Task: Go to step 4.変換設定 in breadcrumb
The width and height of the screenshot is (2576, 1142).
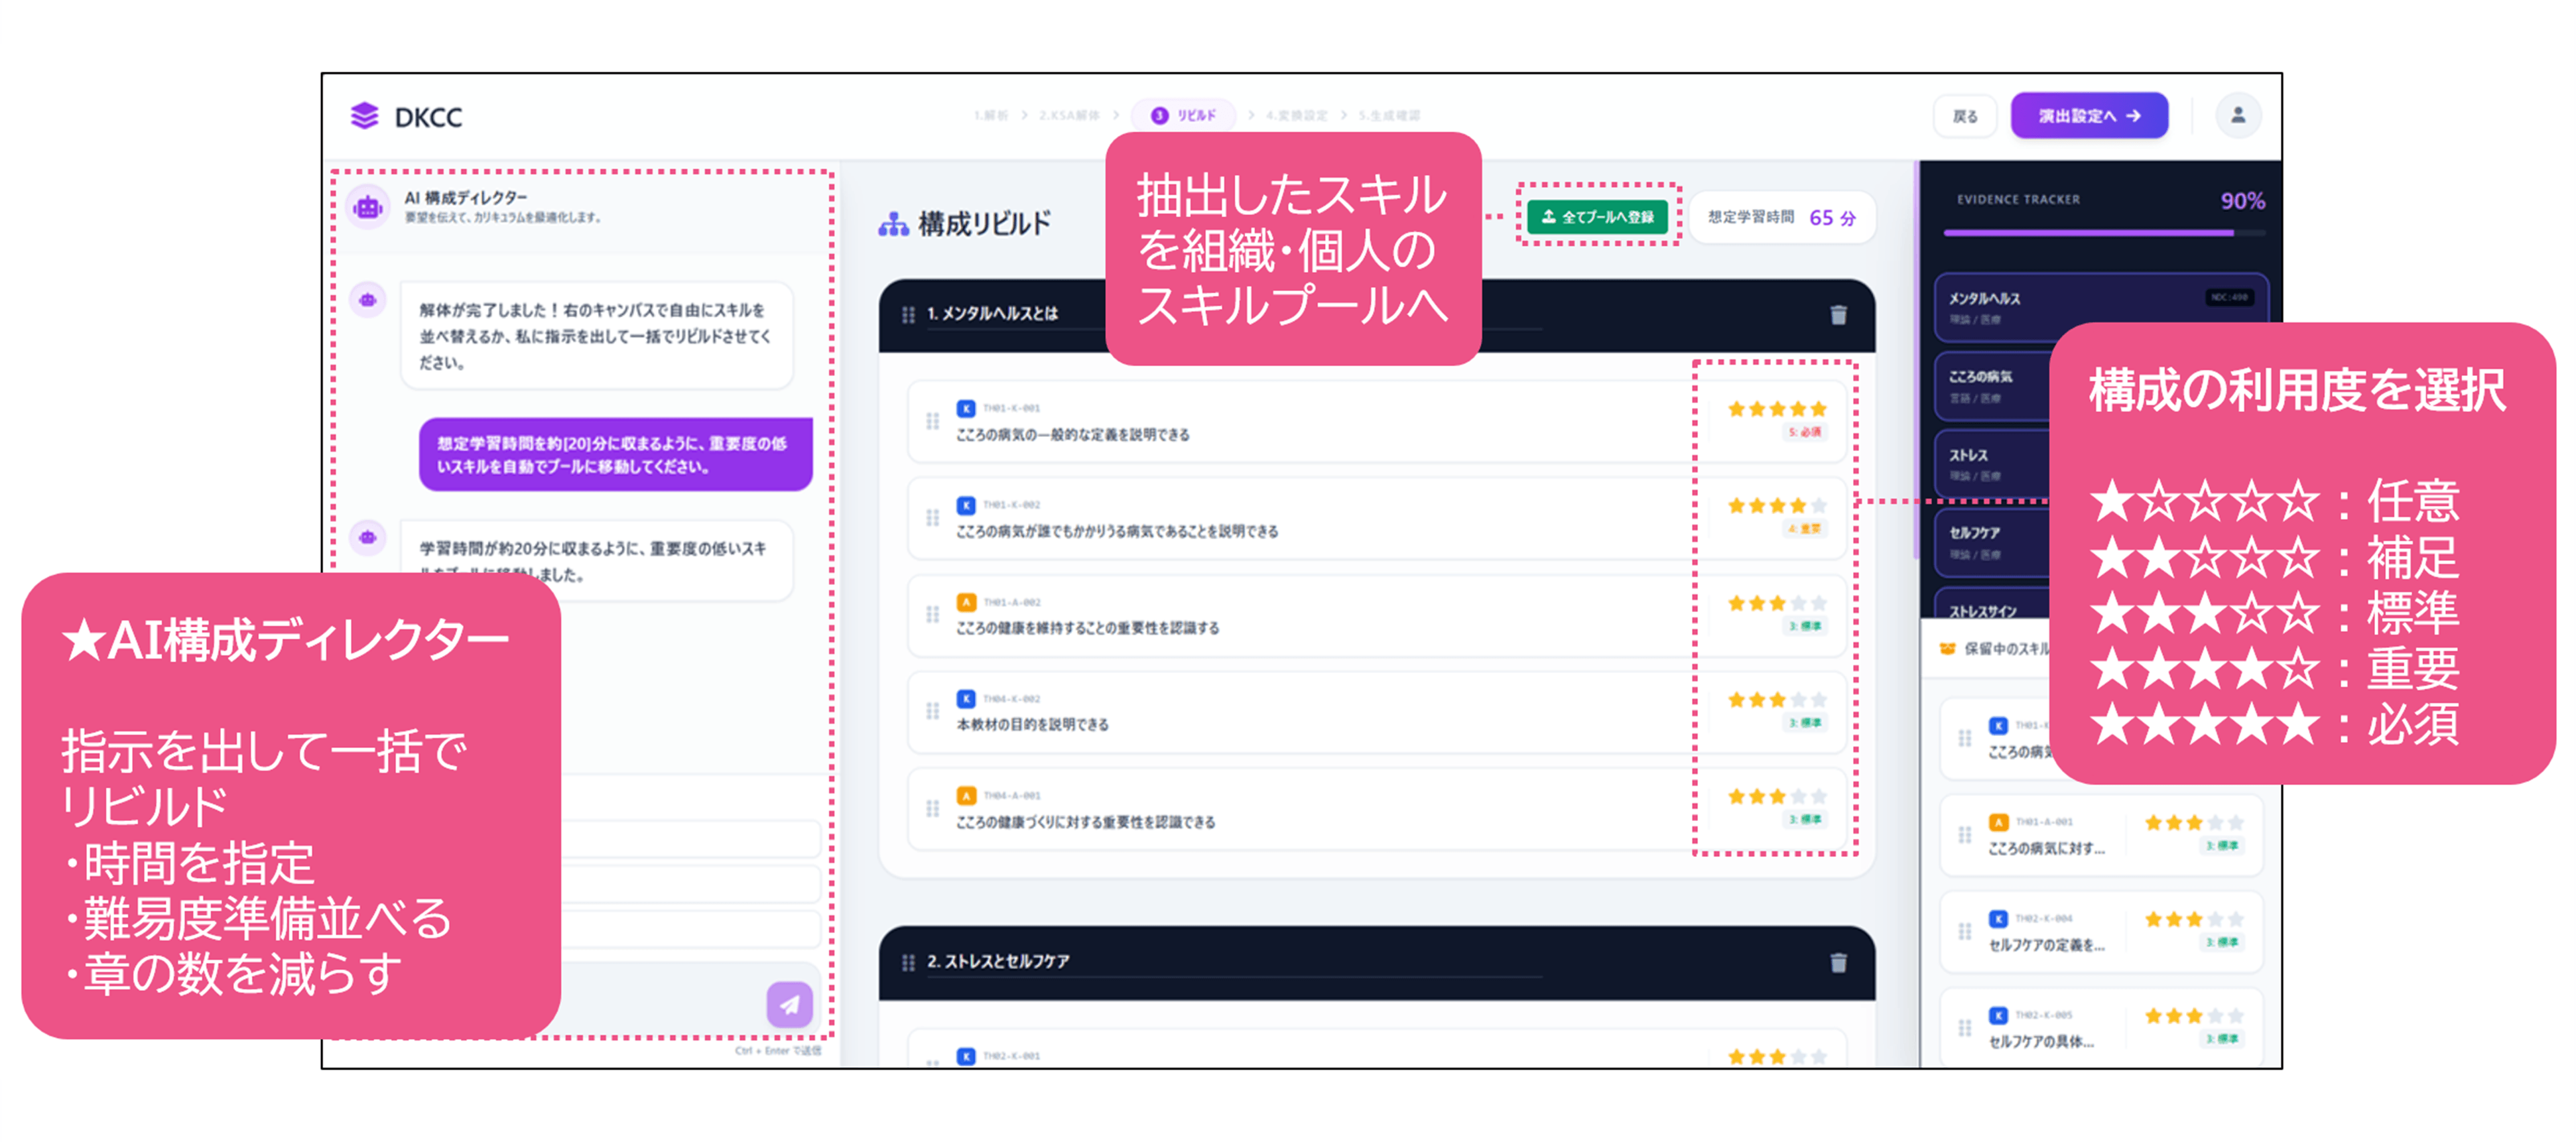Action: click(1297, 116)
